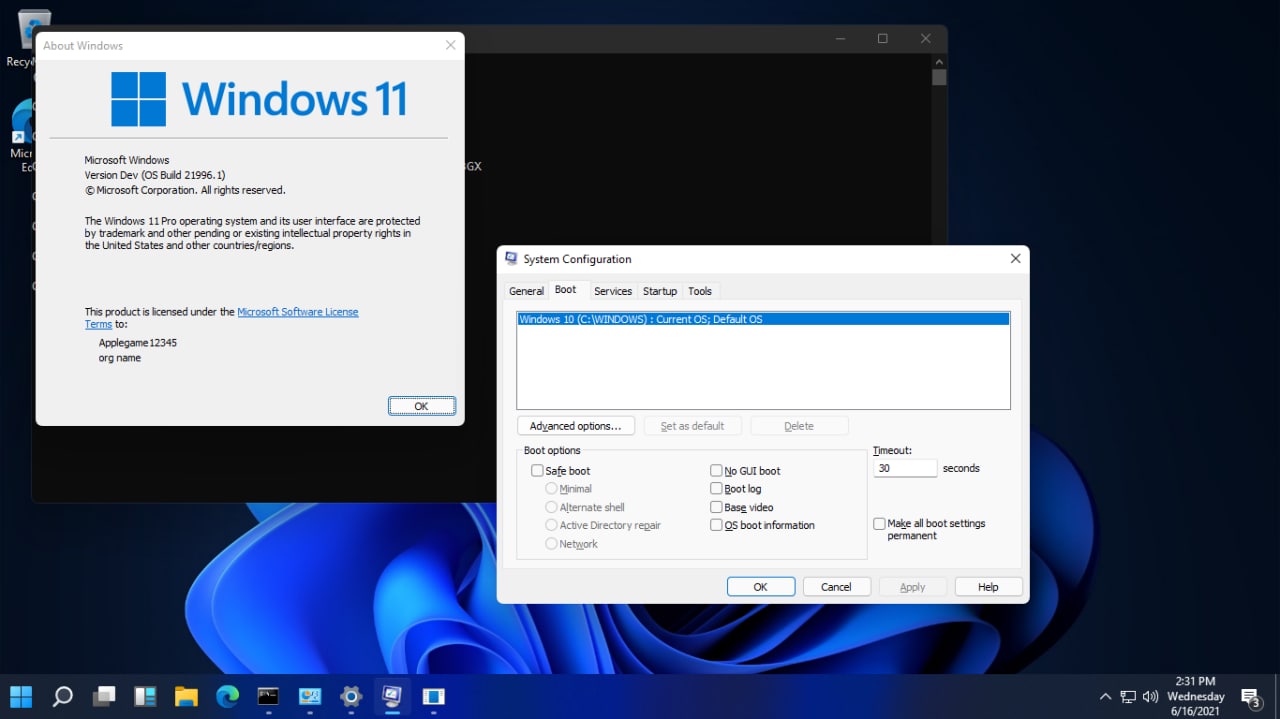Viewport: 1280px width, 719px height.
Task: Open the volume speaker tray icon
Action: click(1150, 696)
